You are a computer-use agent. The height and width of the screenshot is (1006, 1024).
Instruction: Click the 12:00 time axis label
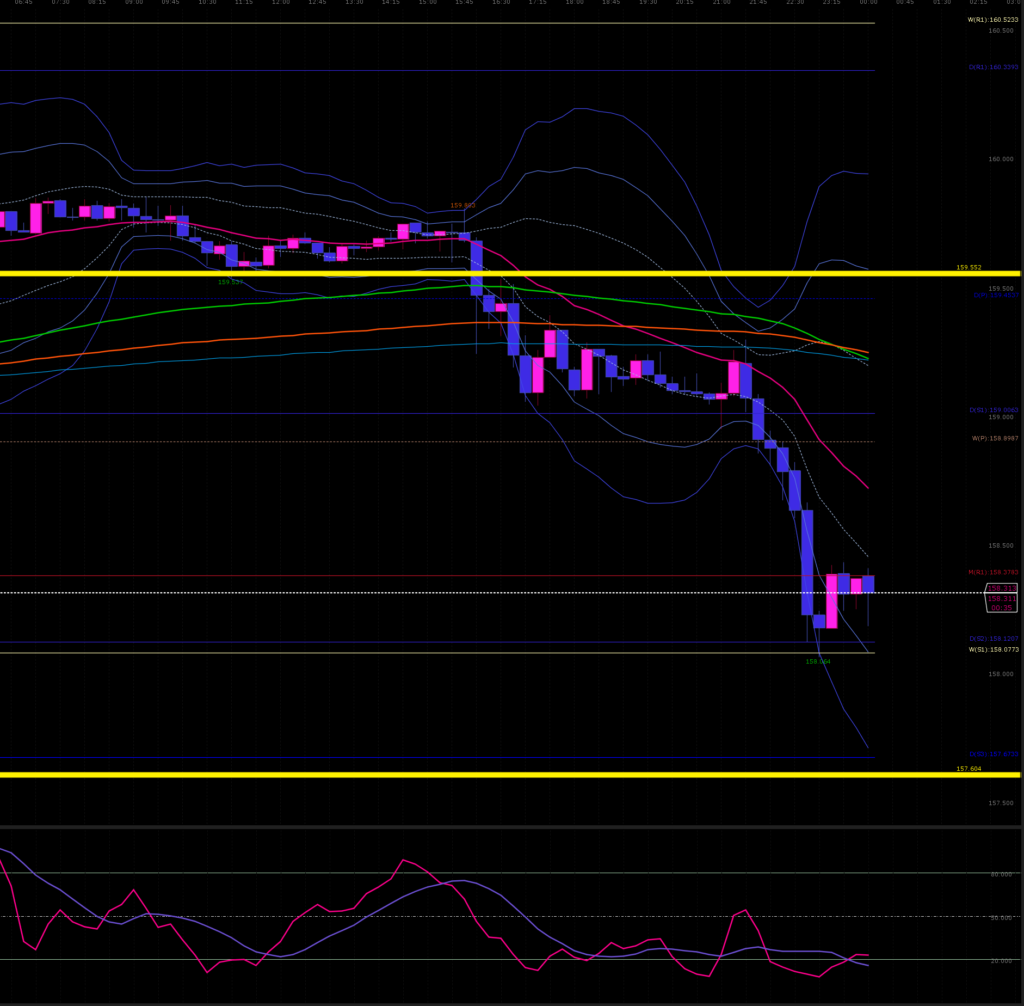(281, 3)
